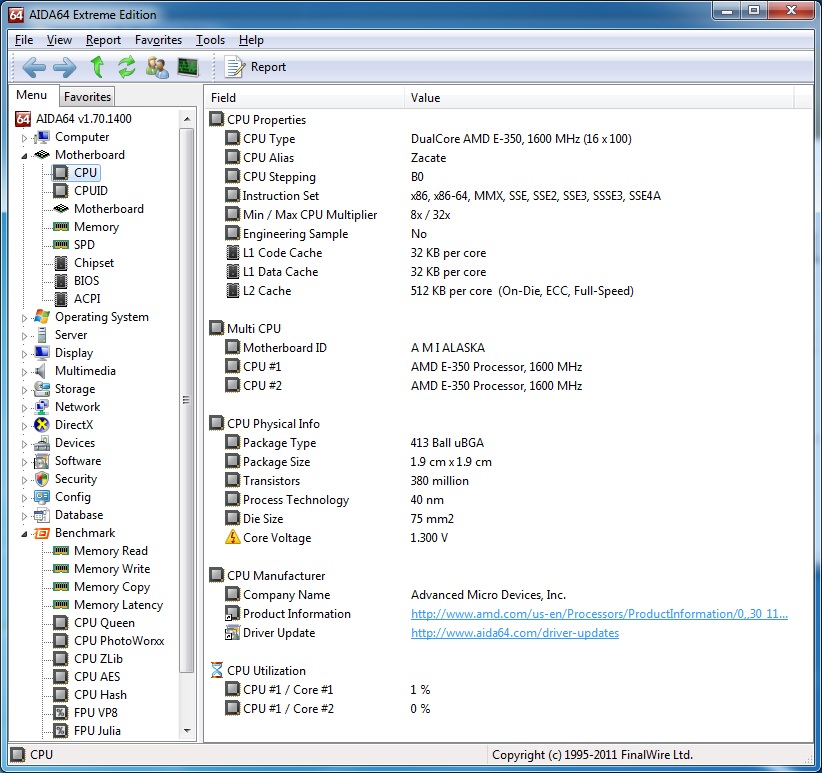
Task: Expand the Display tree node
Action: 24,354
